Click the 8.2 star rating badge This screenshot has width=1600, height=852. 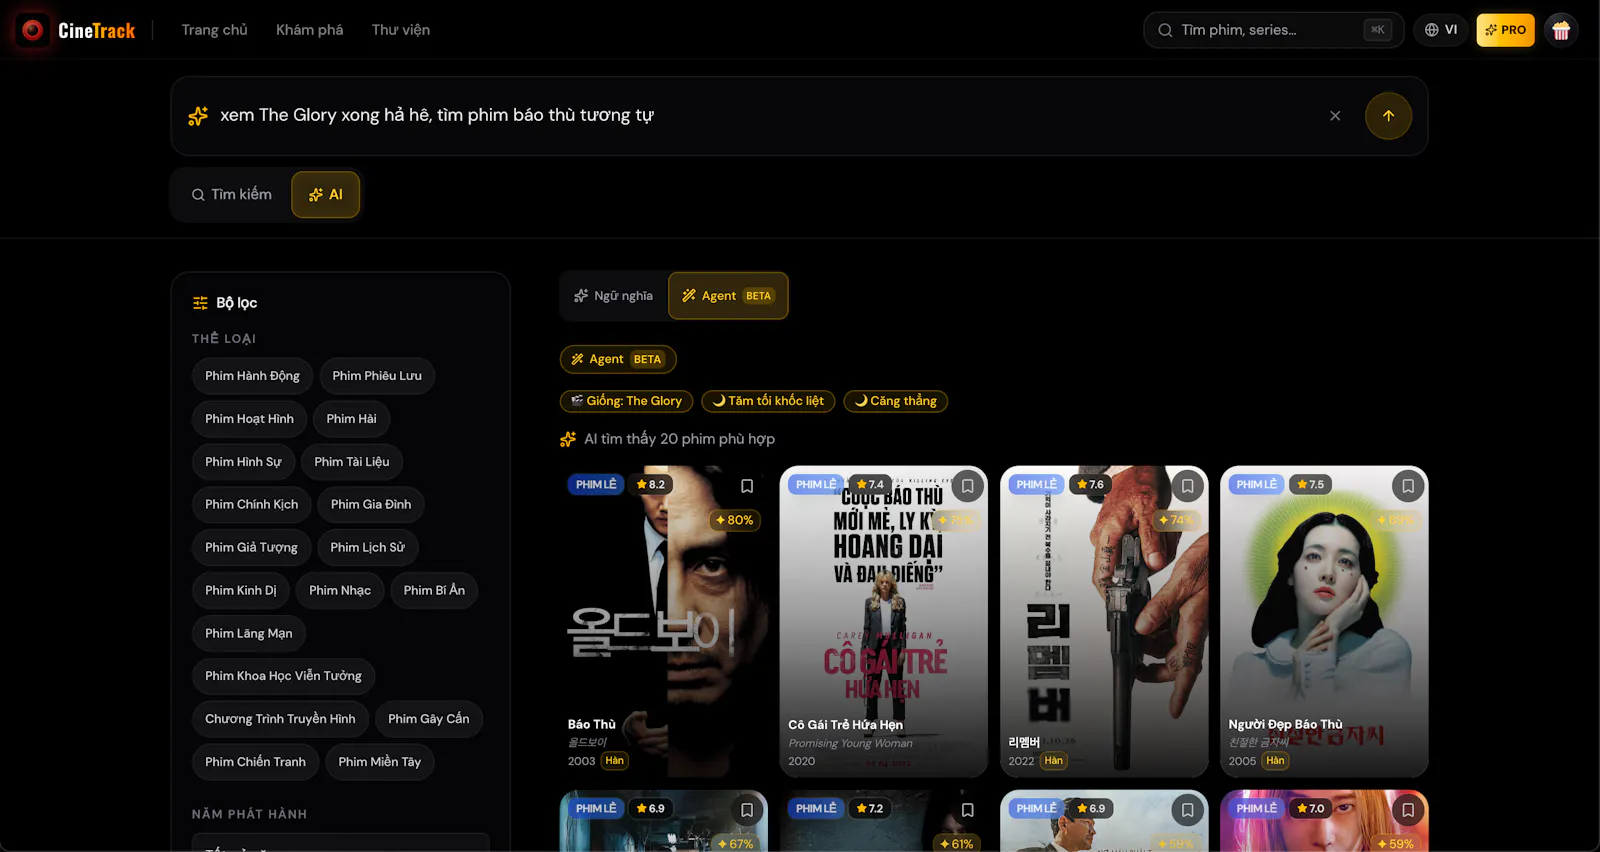coord(650,484)
